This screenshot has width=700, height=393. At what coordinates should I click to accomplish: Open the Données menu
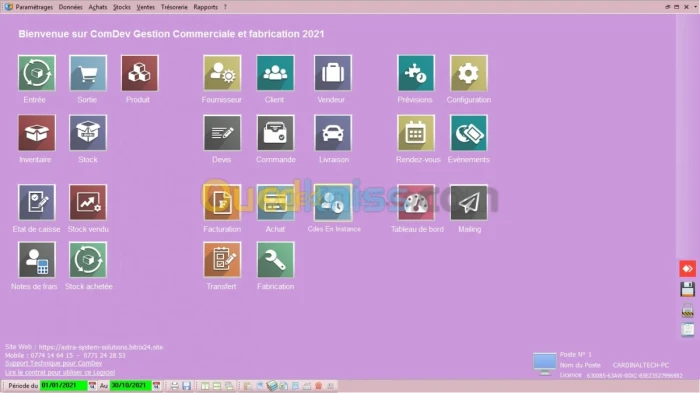[x=71, y=7]
